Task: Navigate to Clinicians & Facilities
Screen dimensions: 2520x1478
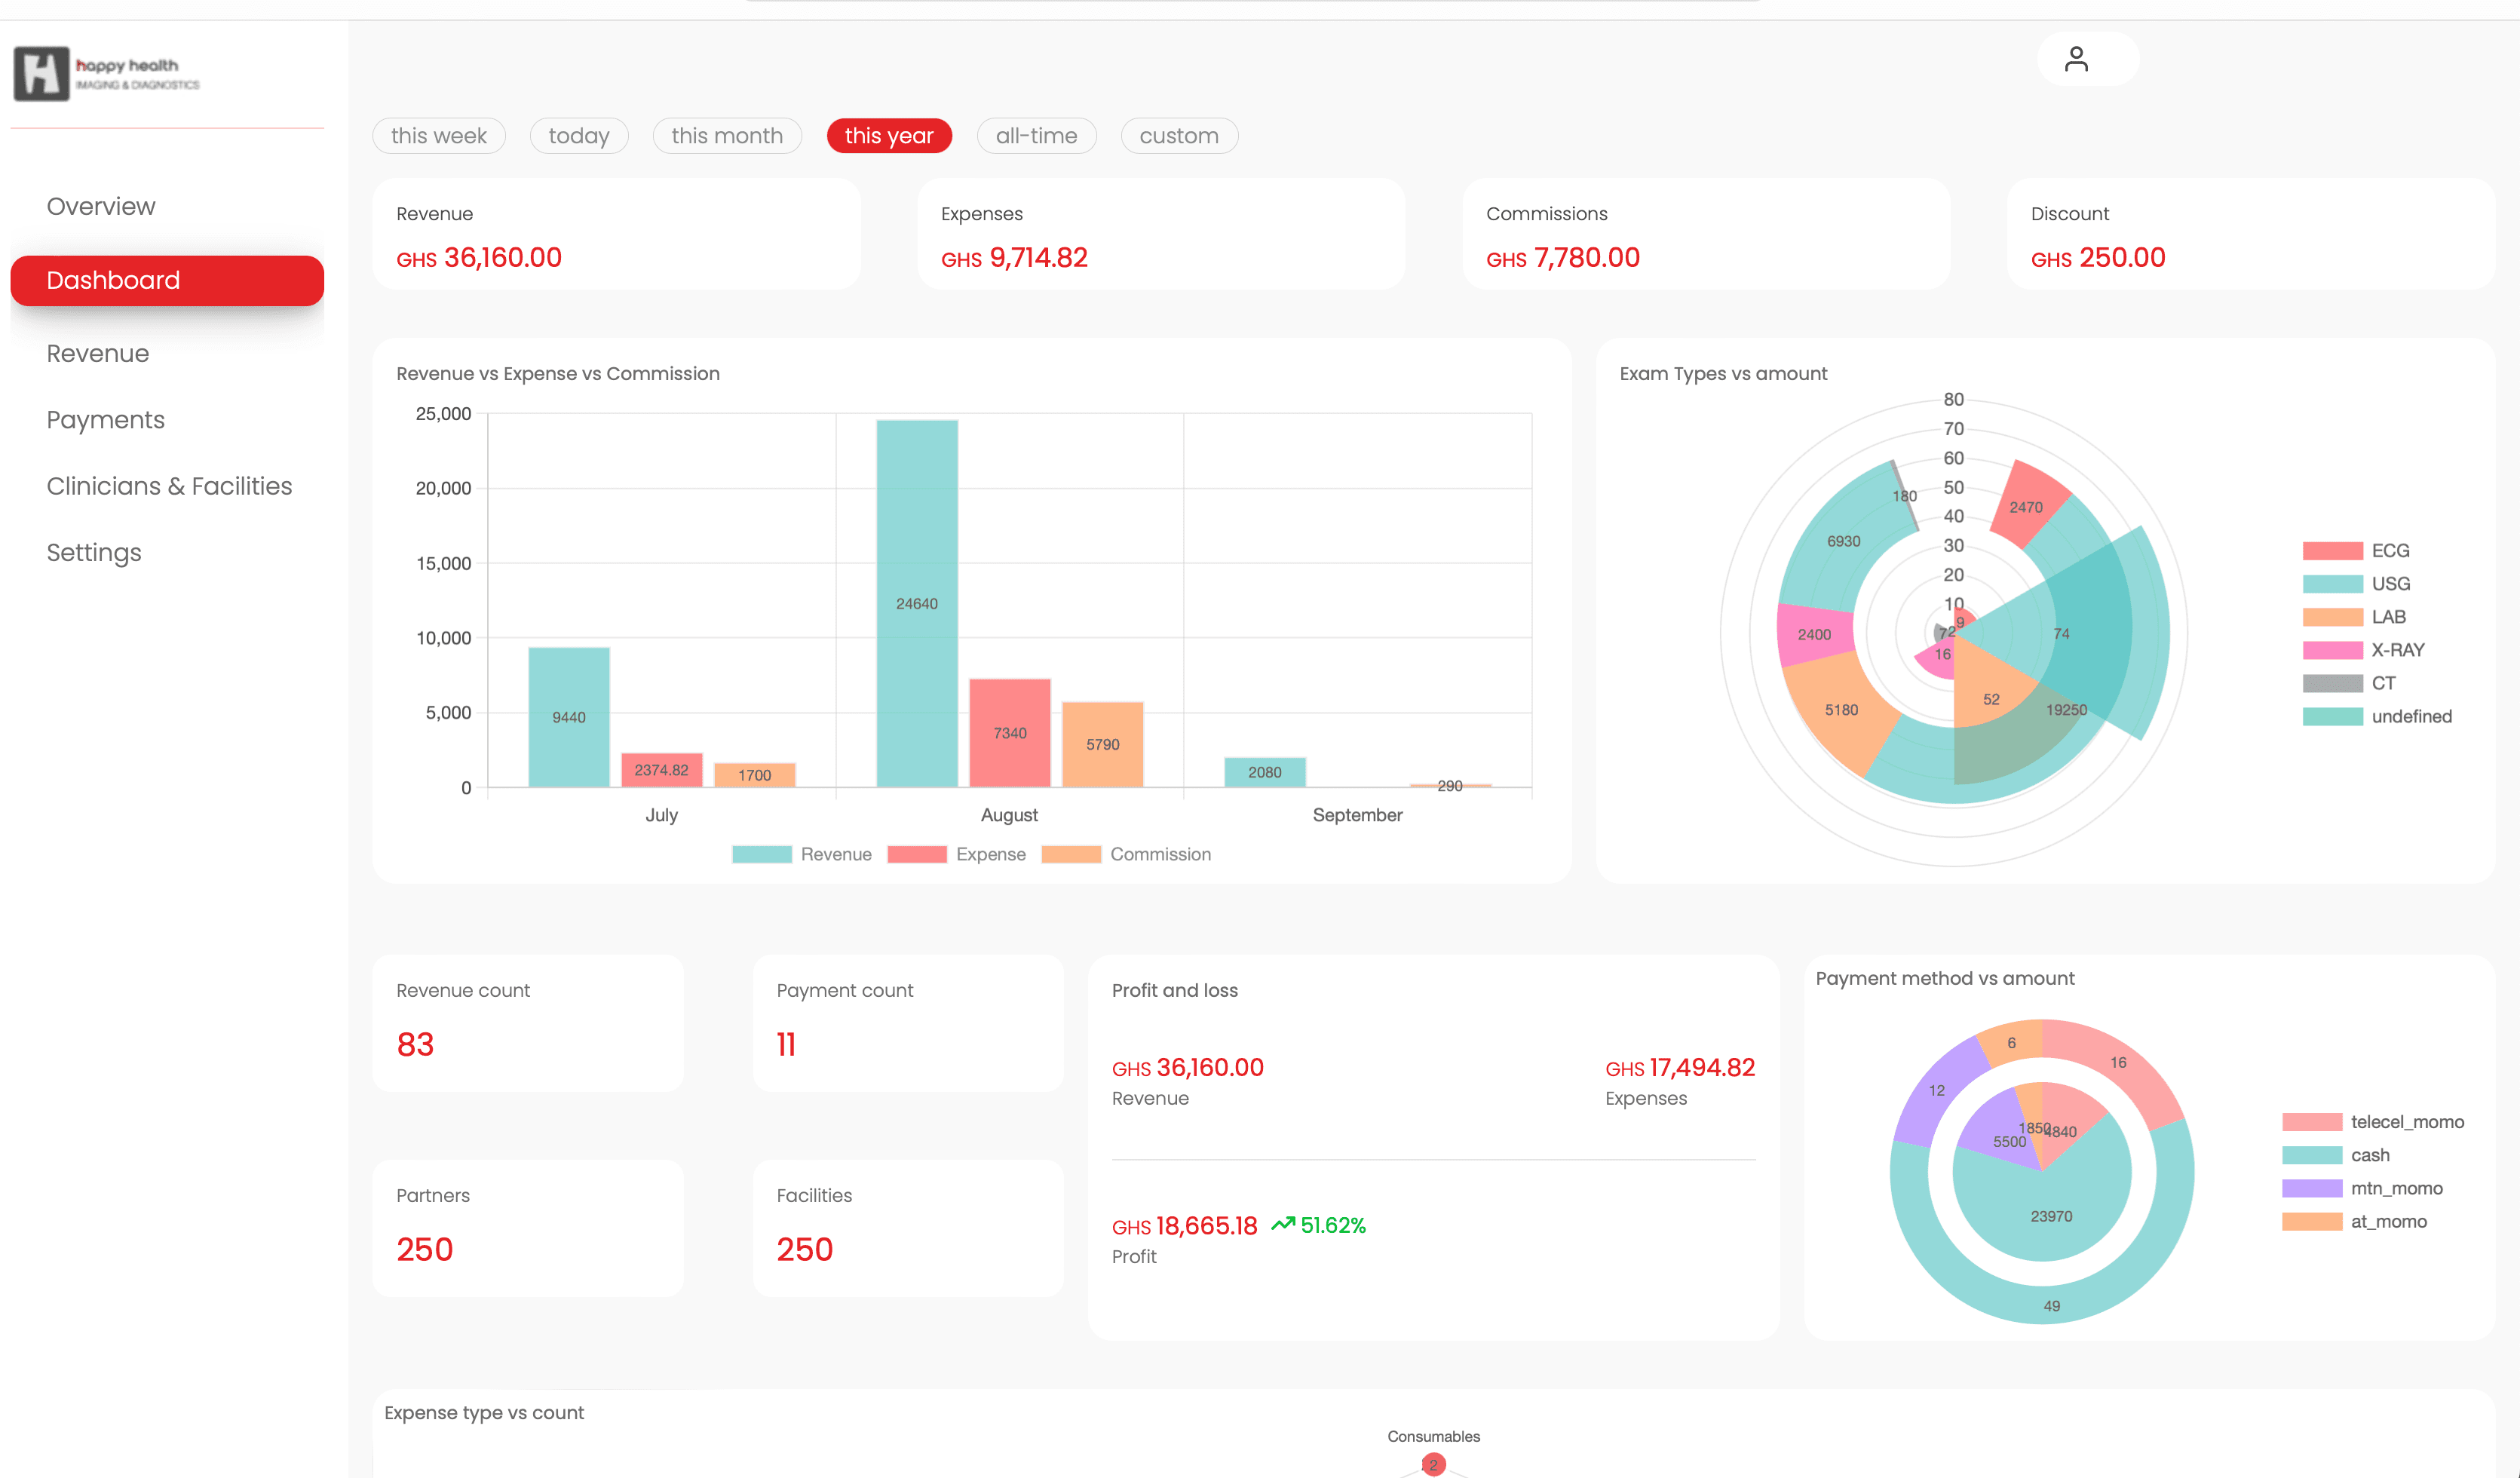Action: click(x=169, y=486)
